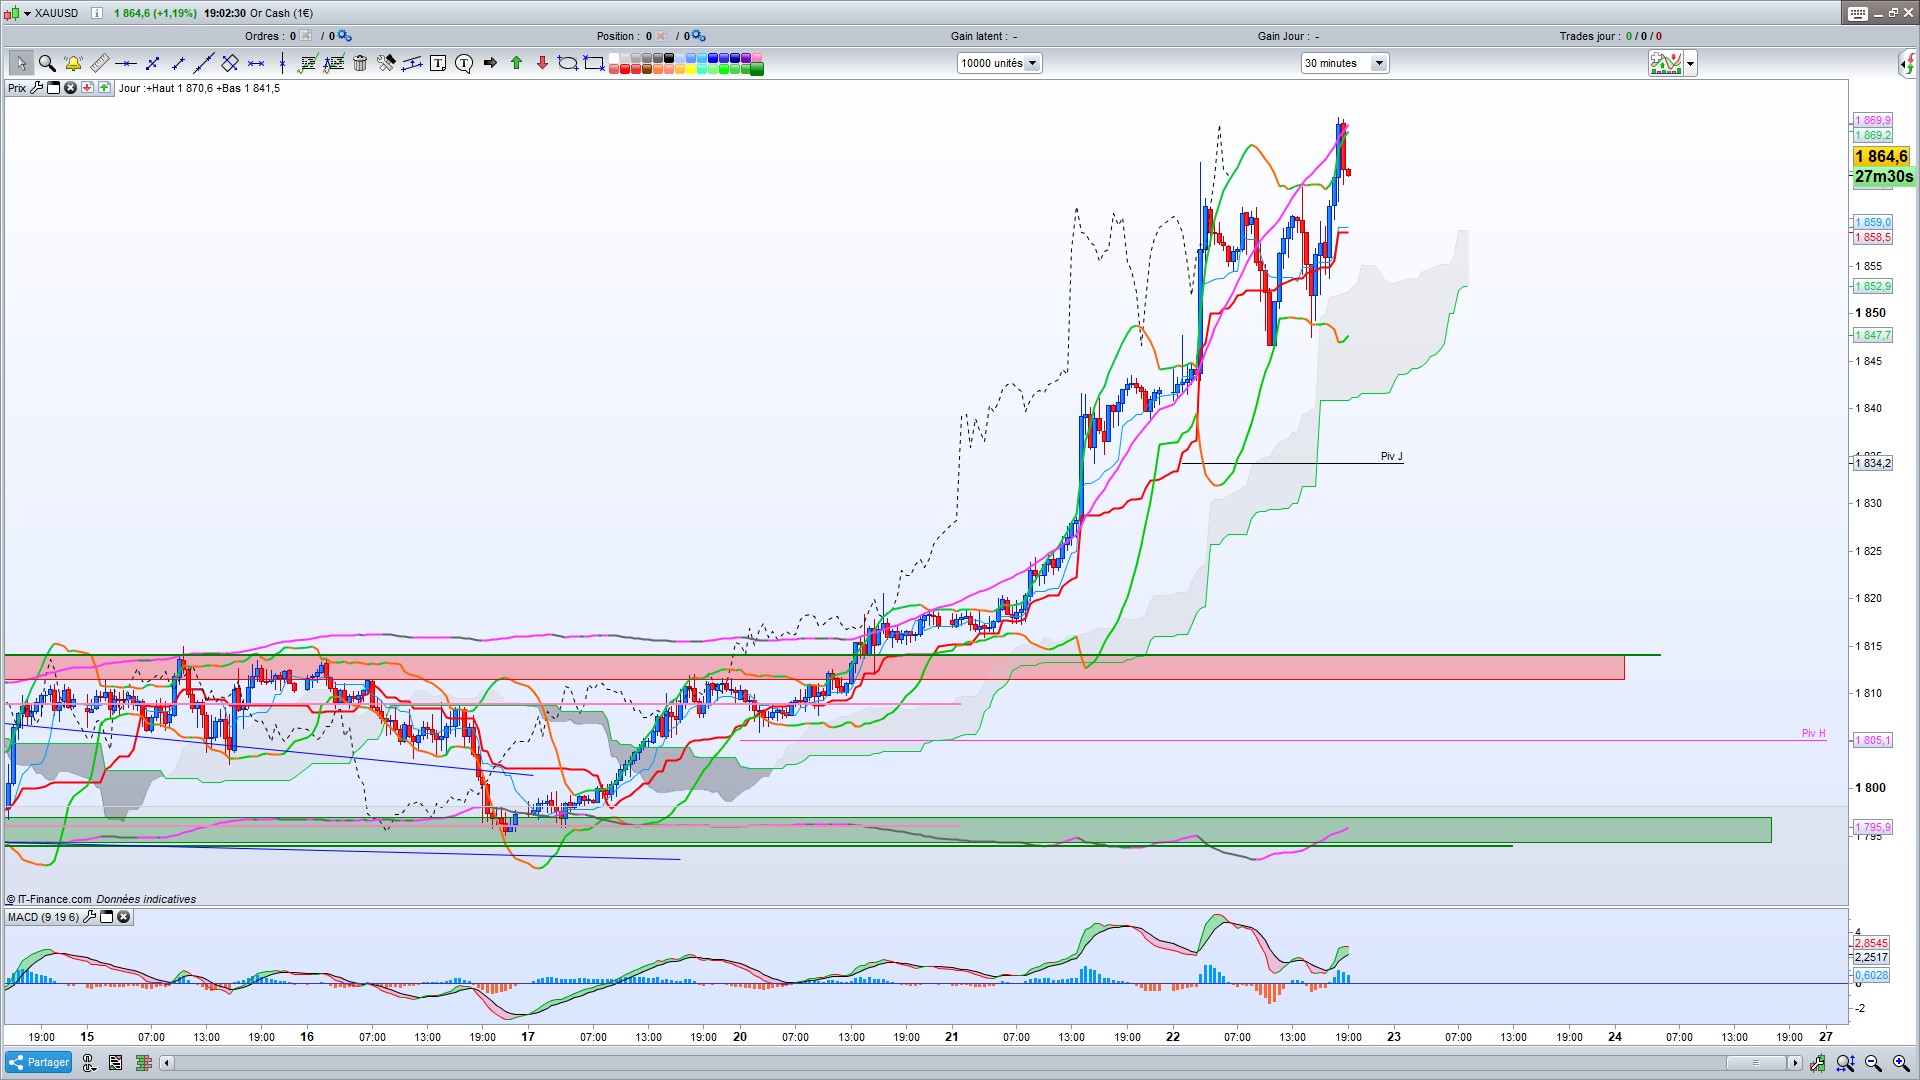Open the chart link chain icon

click(x=88, y=1063)
